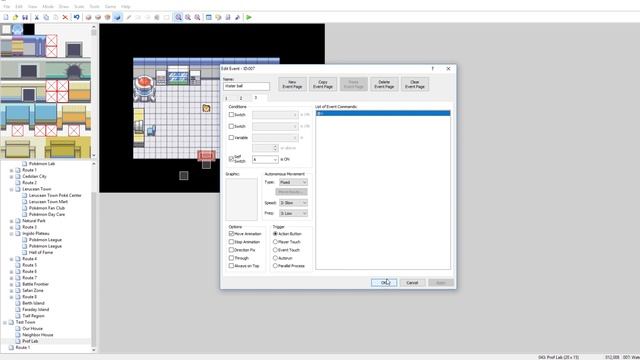This screenshot has width=640, height=360.
Task: Open the Game menu
Action: point(110,7)
